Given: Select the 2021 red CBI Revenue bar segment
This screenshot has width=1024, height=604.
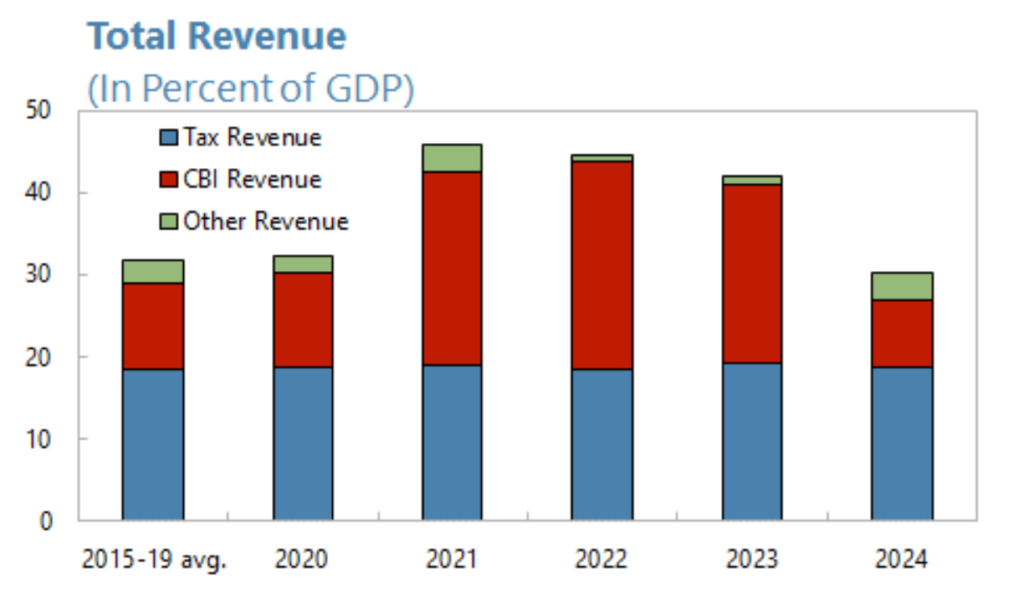Looking at the screenshot, I should [452, 268].
